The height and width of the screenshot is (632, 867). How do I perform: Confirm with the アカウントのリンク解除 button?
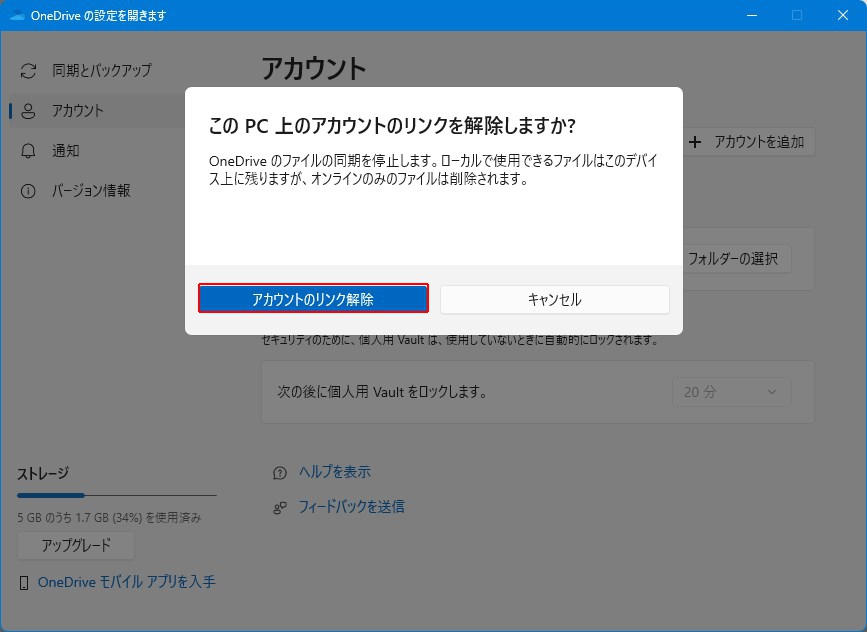(x=313, y=299)
